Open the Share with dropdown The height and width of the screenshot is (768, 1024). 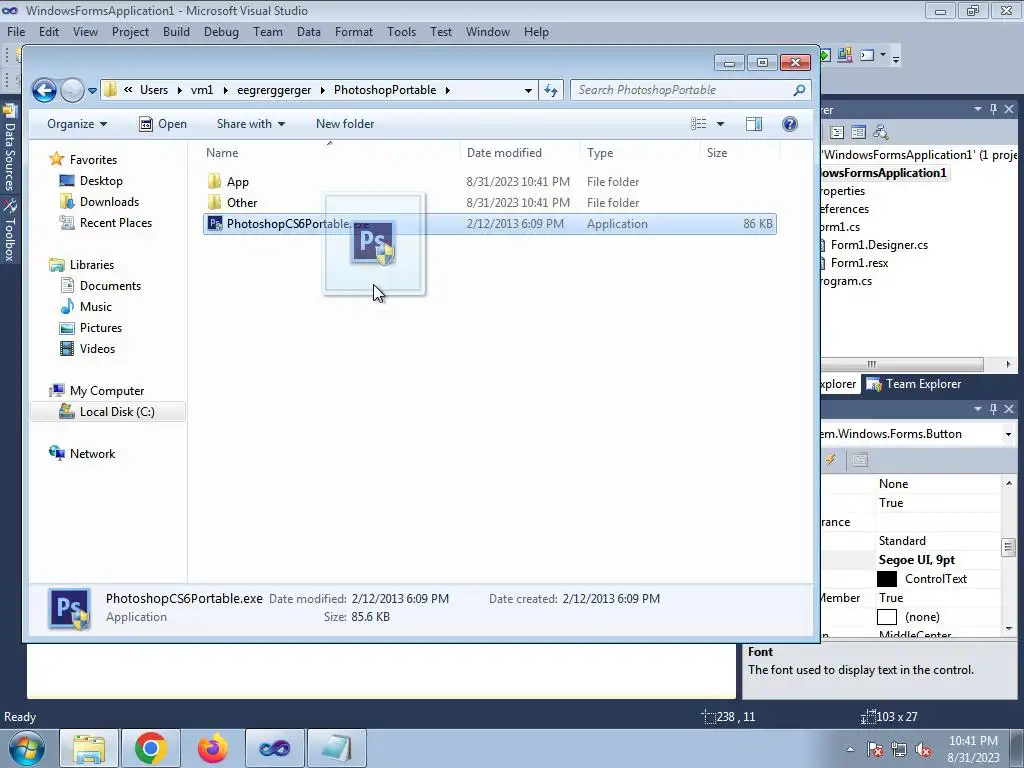[x=251, y=124]
